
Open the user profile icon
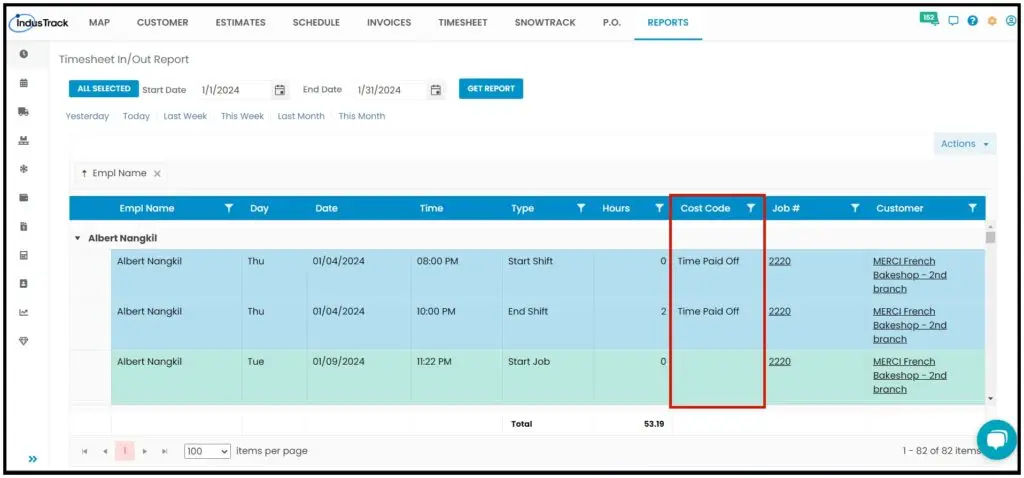1011,21
